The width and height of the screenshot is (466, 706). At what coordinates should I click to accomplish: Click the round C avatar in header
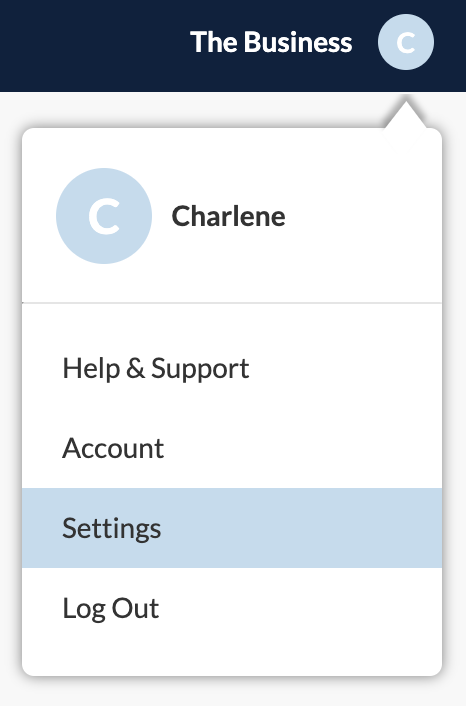[406, 42]
